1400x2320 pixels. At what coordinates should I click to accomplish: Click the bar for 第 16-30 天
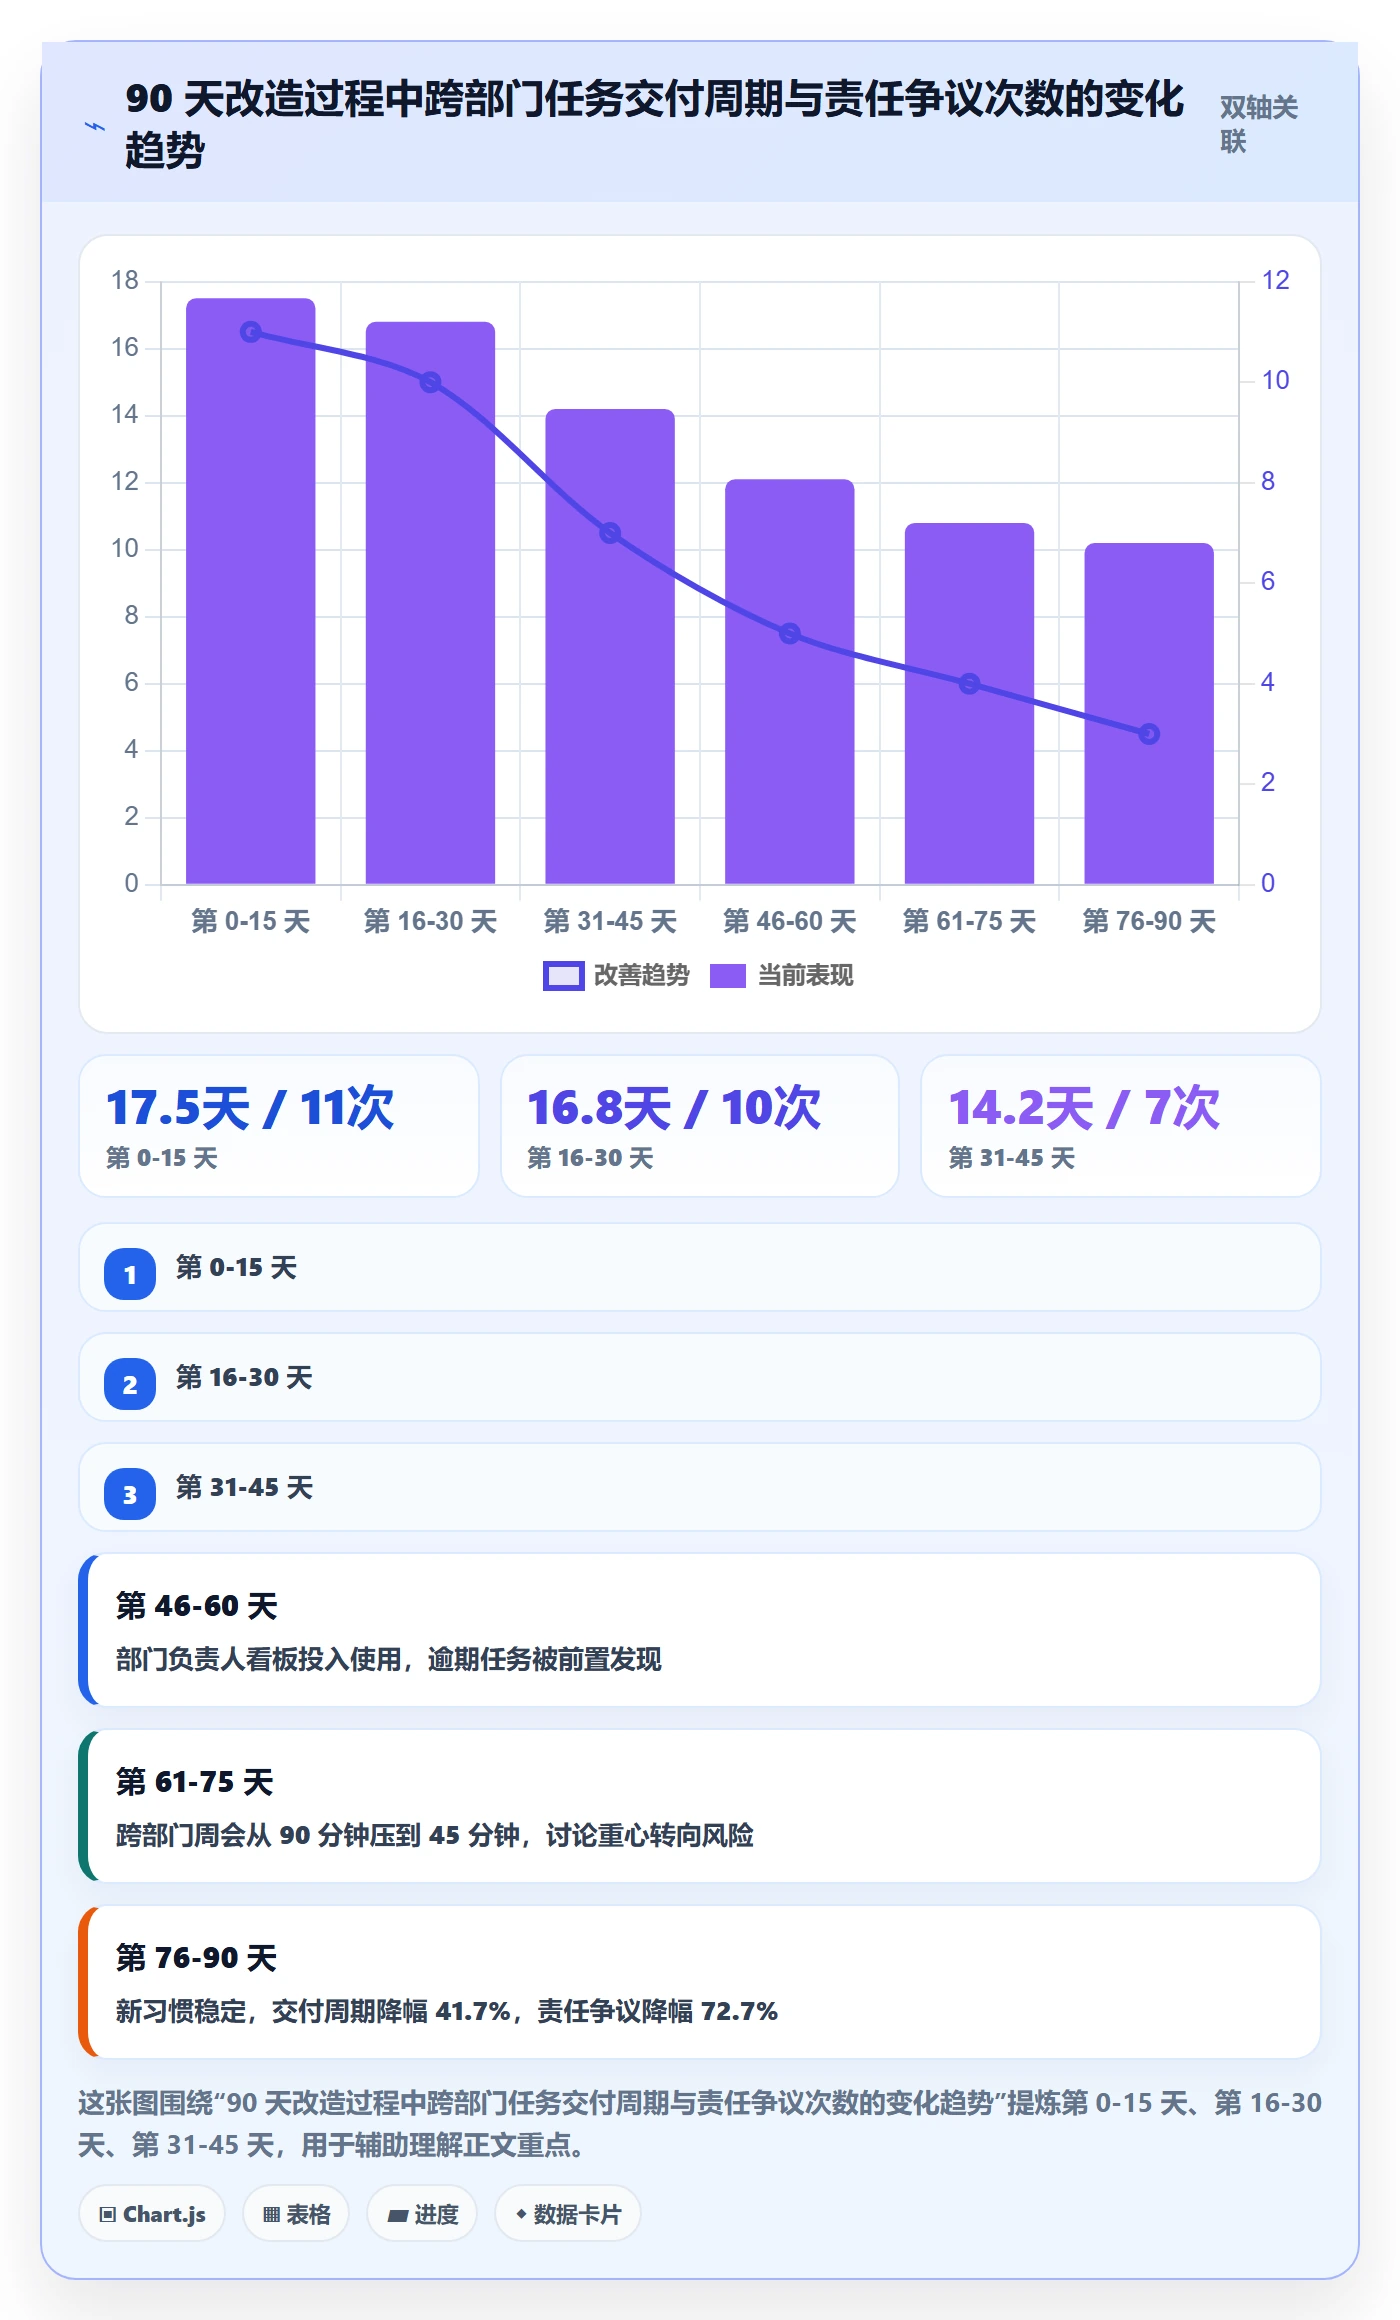click(x=430, y=603)
